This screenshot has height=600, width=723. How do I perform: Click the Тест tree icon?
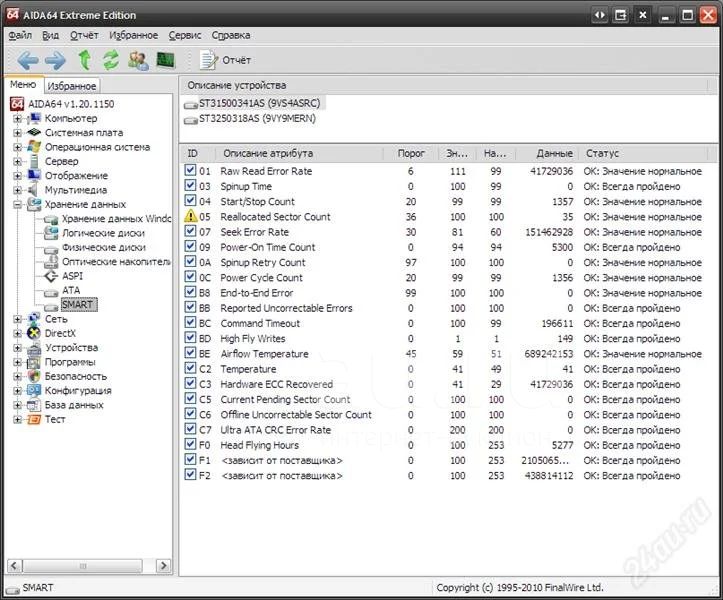pyautogui.click(x=34, y=419)
